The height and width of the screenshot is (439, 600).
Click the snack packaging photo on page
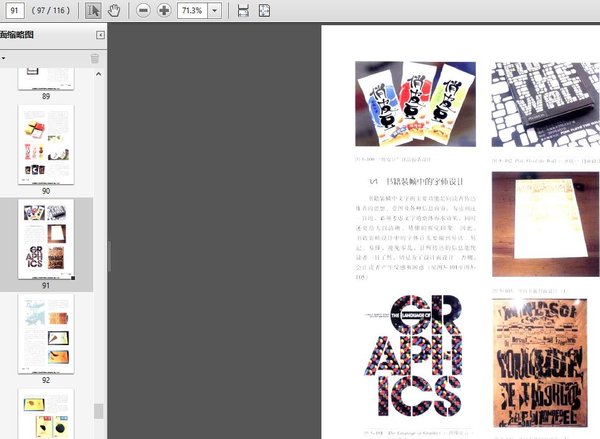click(x=416, y=104)
